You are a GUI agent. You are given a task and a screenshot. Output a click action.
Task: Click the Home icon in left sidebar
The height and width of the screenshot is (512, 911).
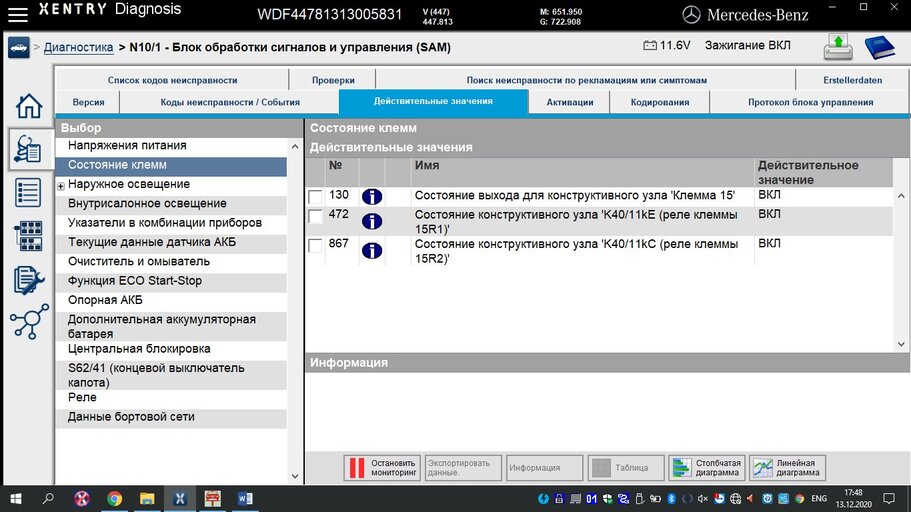tap(29, 105)
